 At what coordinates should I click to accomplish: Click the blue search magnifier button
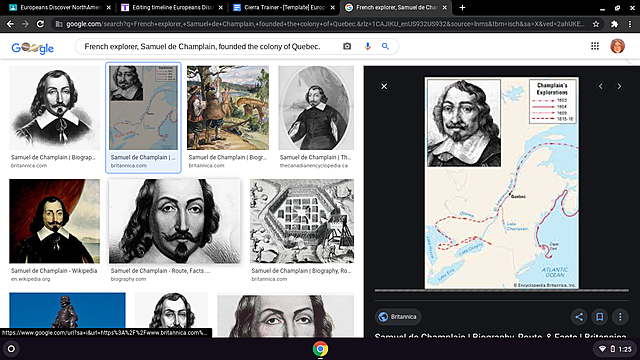[x=385, y=47]
